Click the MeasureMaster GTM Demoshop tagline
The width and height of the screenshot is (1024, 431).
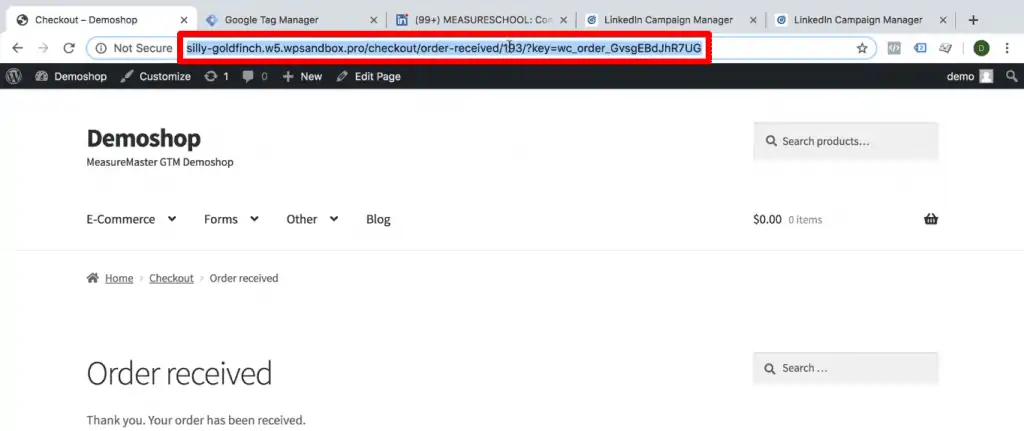coord(159,162)
